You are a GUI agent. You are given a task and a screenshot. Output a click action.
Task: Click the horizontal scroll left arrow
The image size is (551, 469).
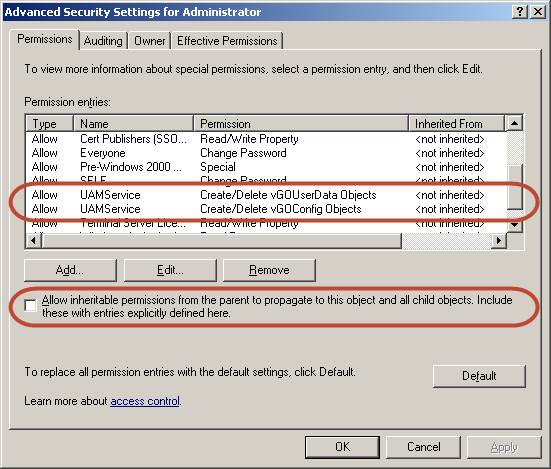click(33, 241)
